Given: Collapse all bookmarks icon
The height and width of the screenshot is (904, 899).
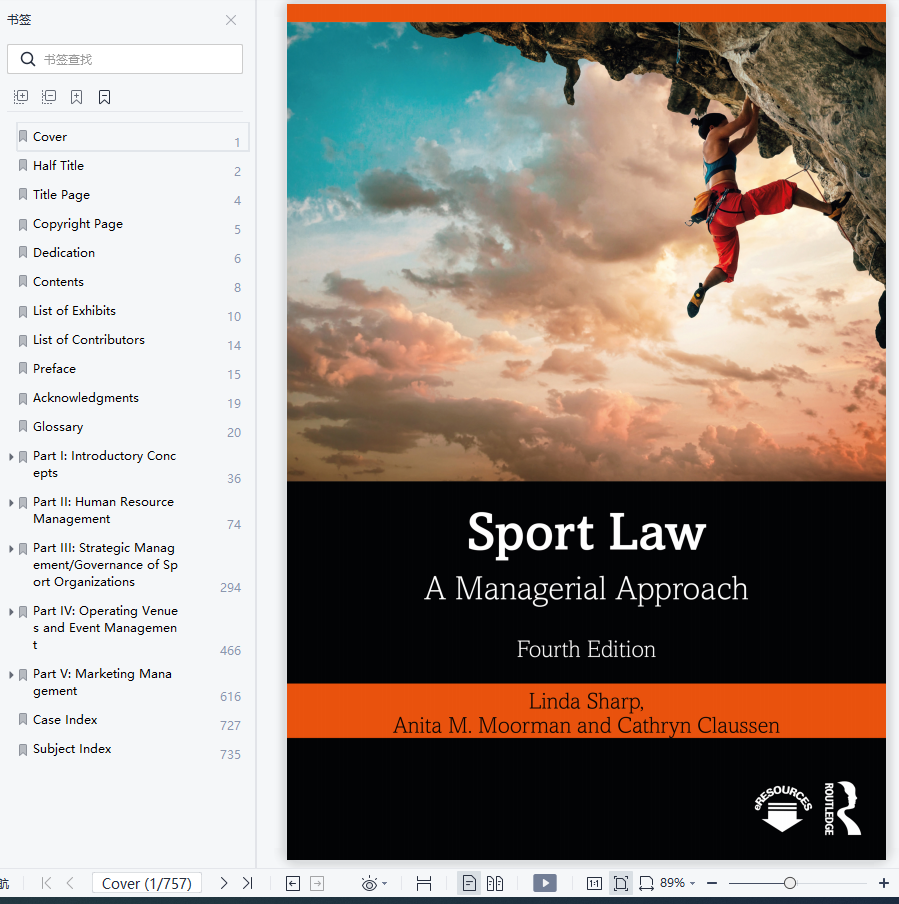Looking at the screenshot, I should [49, 97].
